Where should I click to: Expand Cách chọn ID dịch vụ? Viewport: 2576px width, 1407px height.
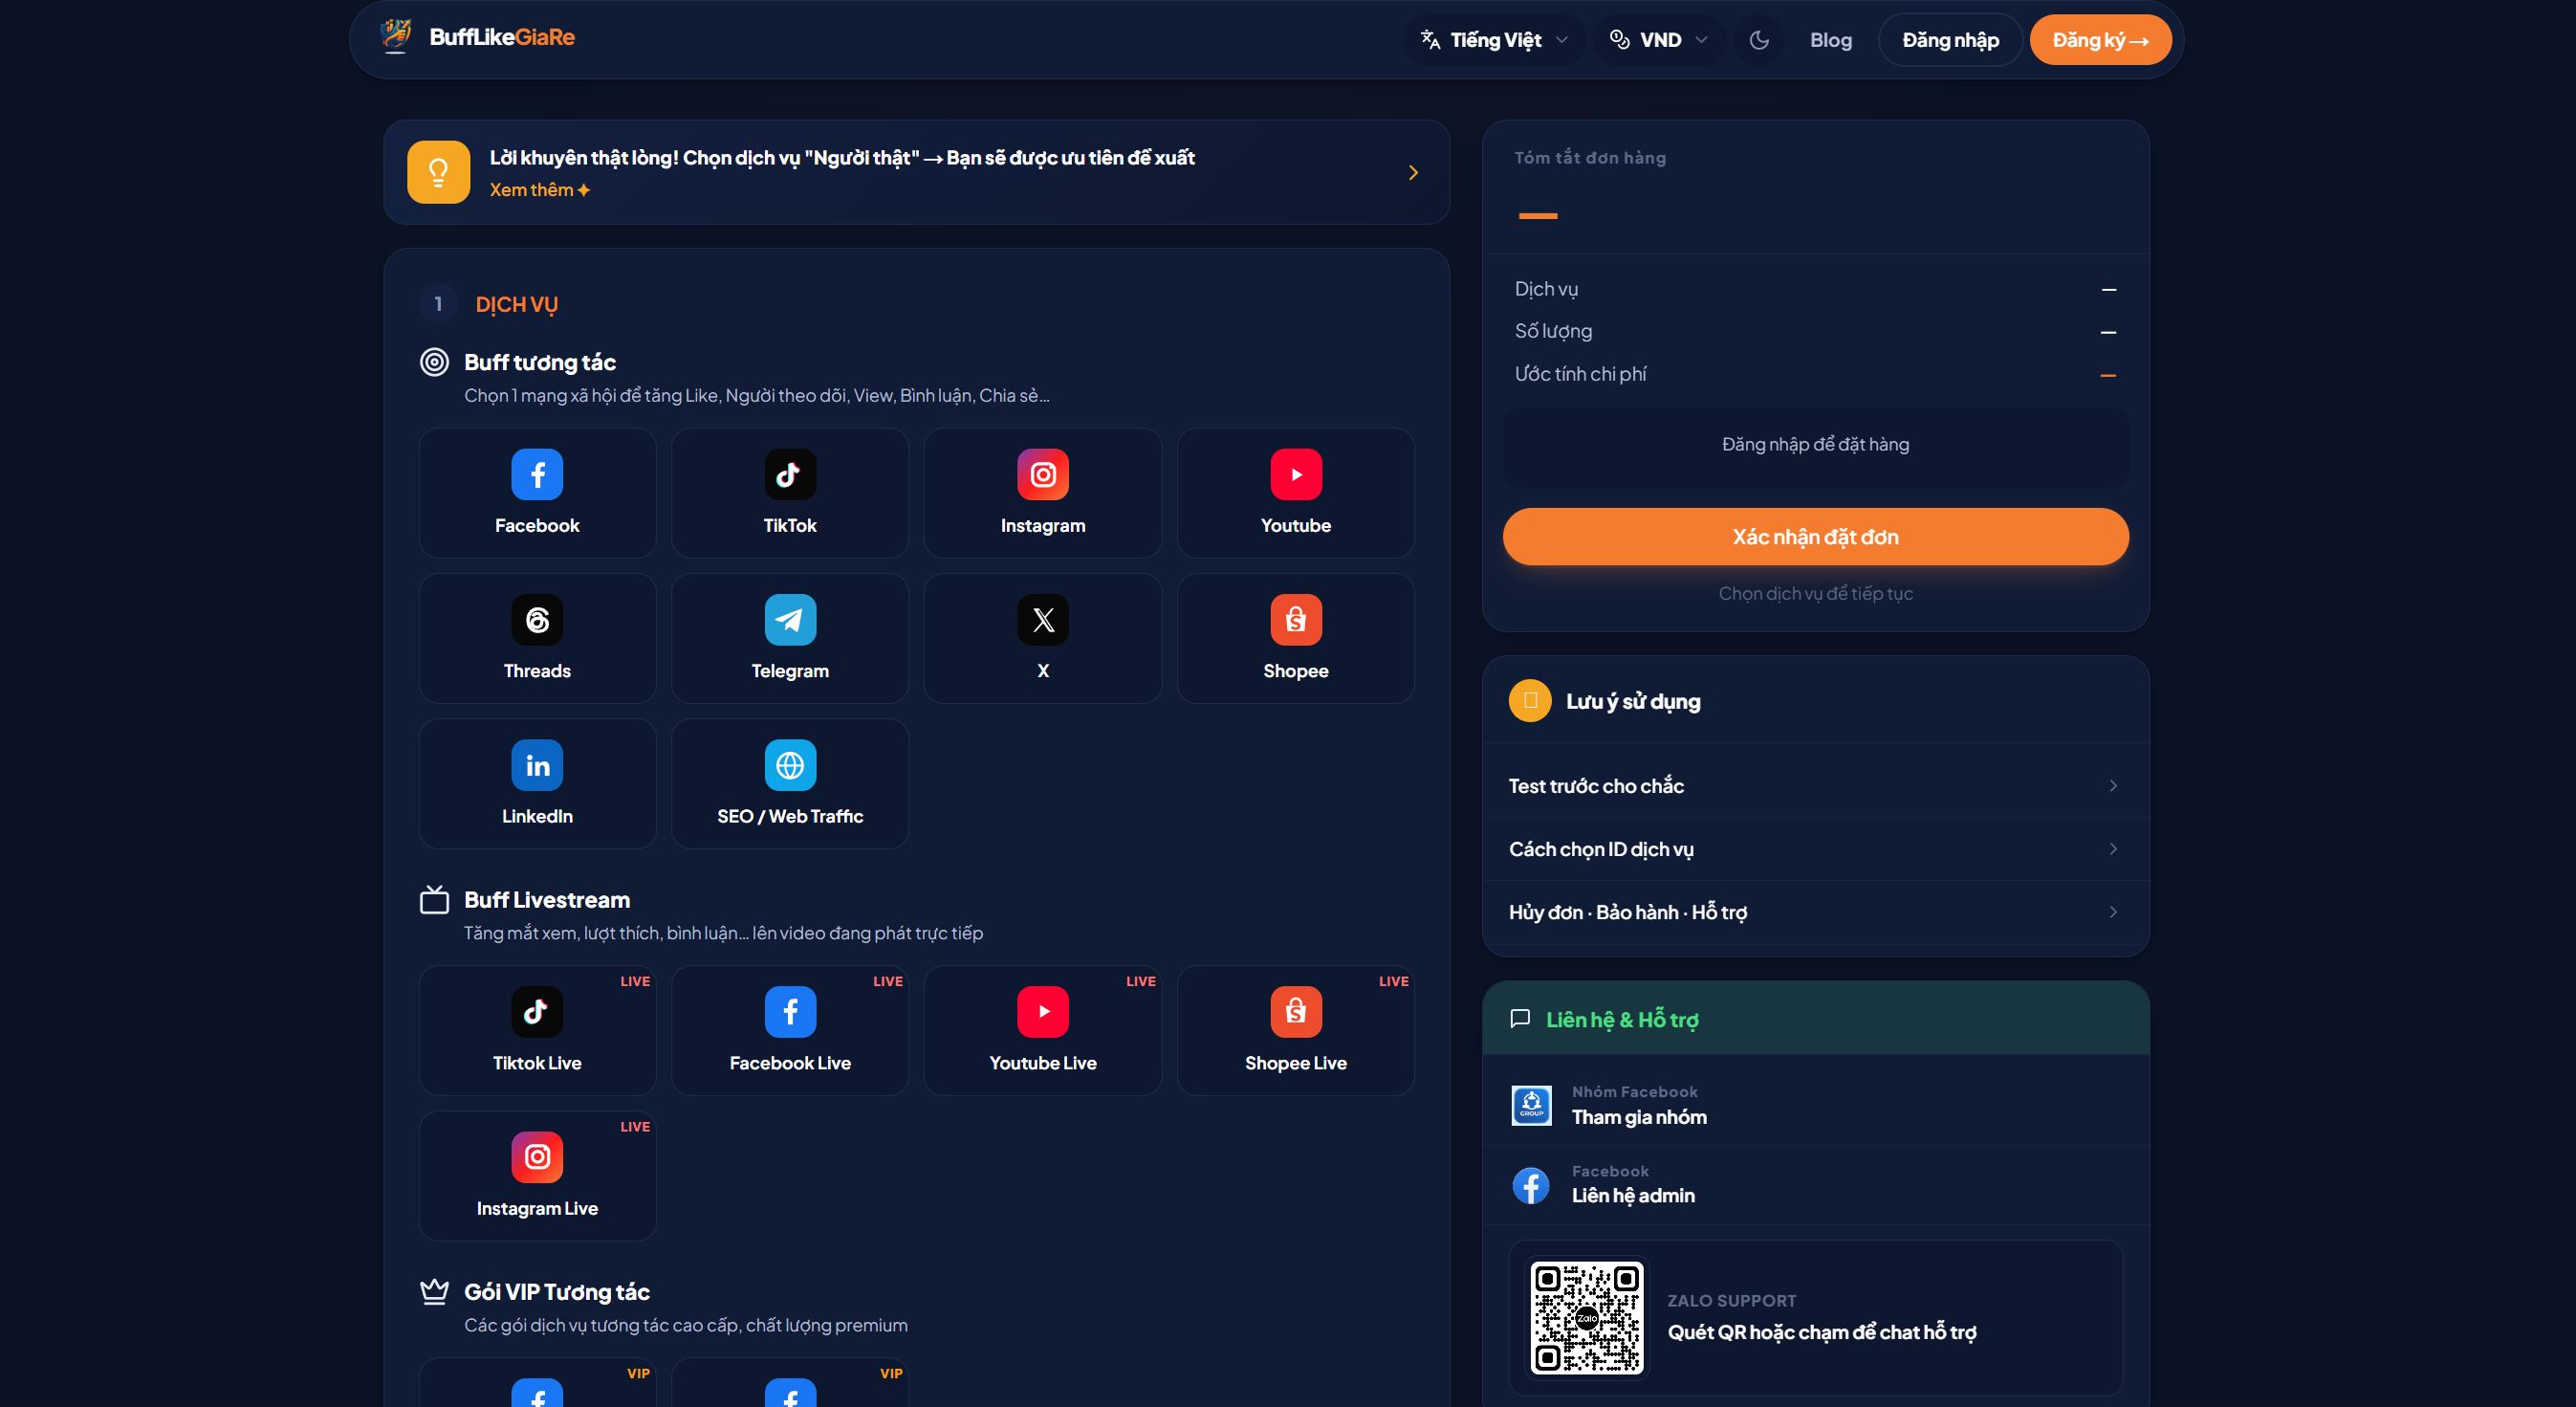1815,849
